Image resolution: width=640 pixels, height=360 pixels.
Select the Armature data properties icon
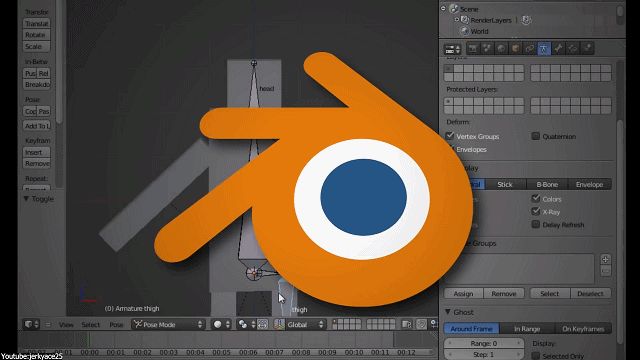[544, 49]
